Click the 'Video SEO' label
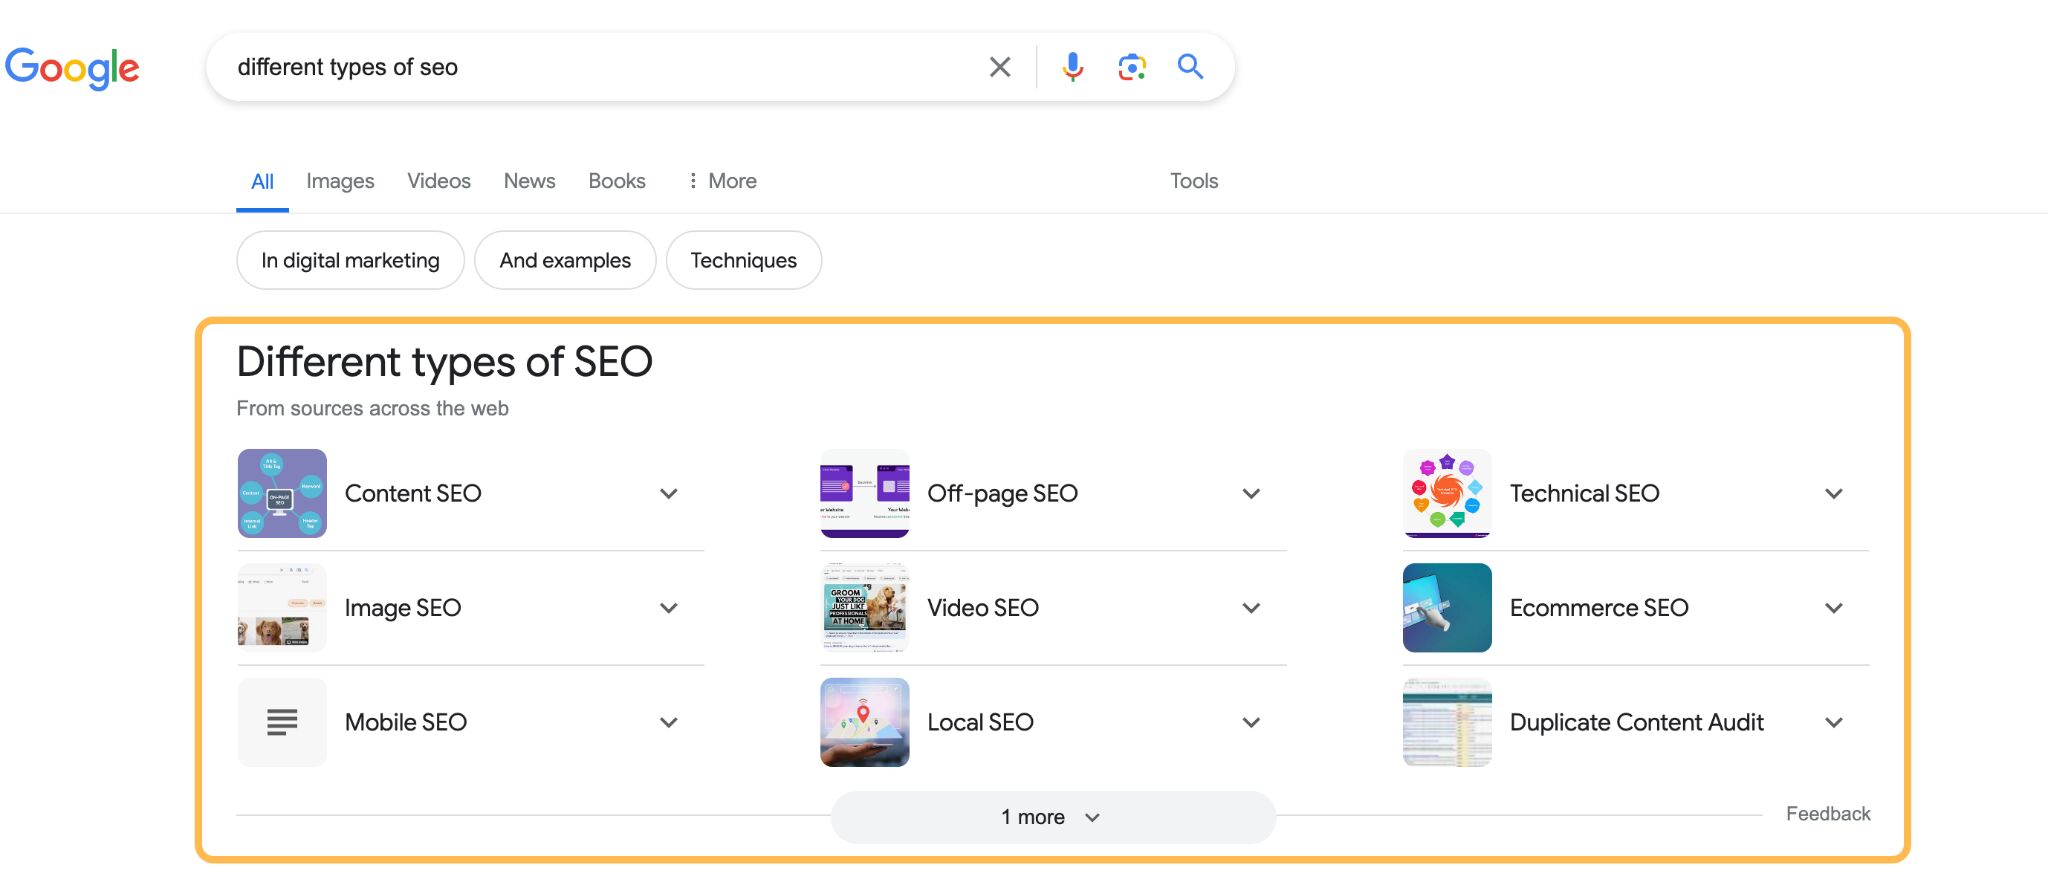 [983, 608]
